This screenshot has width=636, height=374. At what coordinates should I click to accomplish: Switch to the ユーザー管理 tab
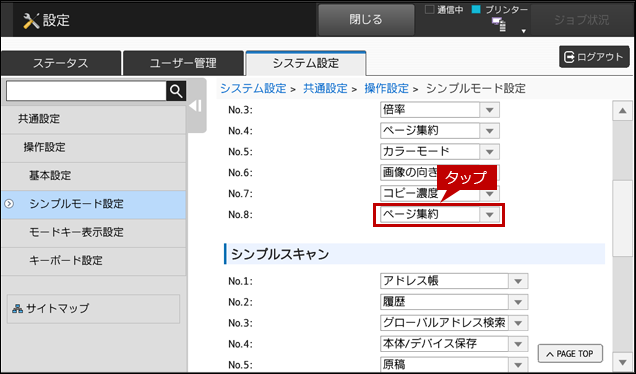tap(183, 63)
